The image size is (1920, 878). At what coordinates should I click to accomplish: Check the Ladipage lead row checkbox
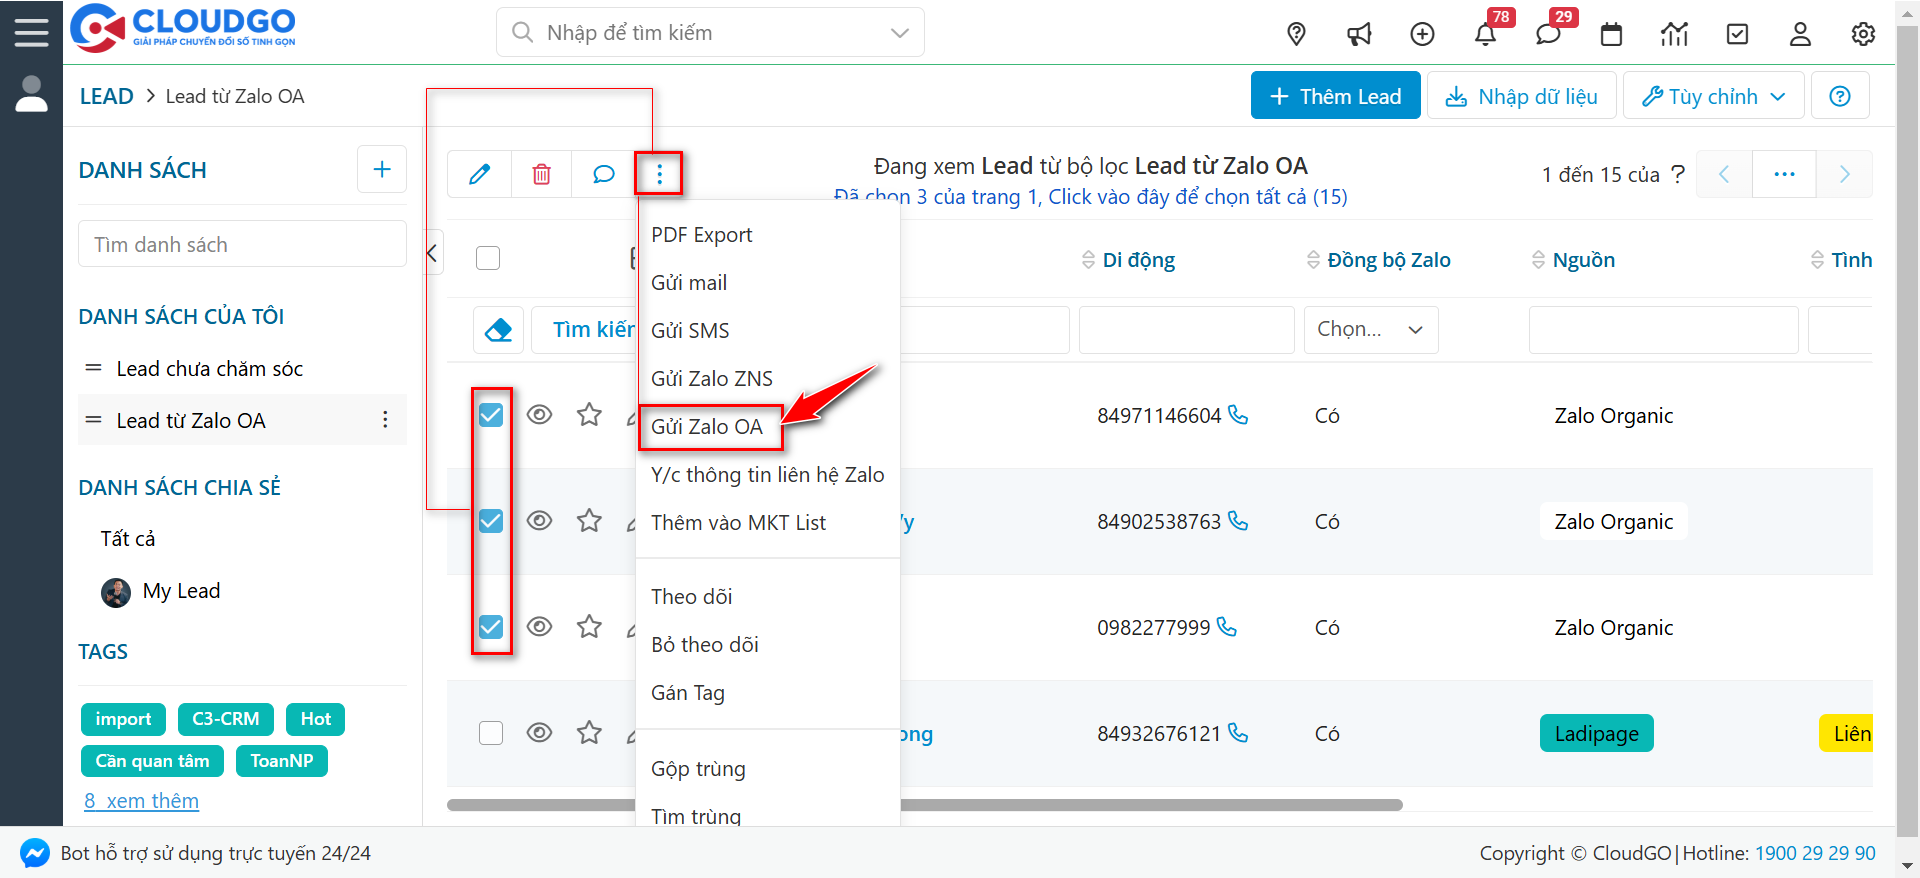click(x=491, y=733)
